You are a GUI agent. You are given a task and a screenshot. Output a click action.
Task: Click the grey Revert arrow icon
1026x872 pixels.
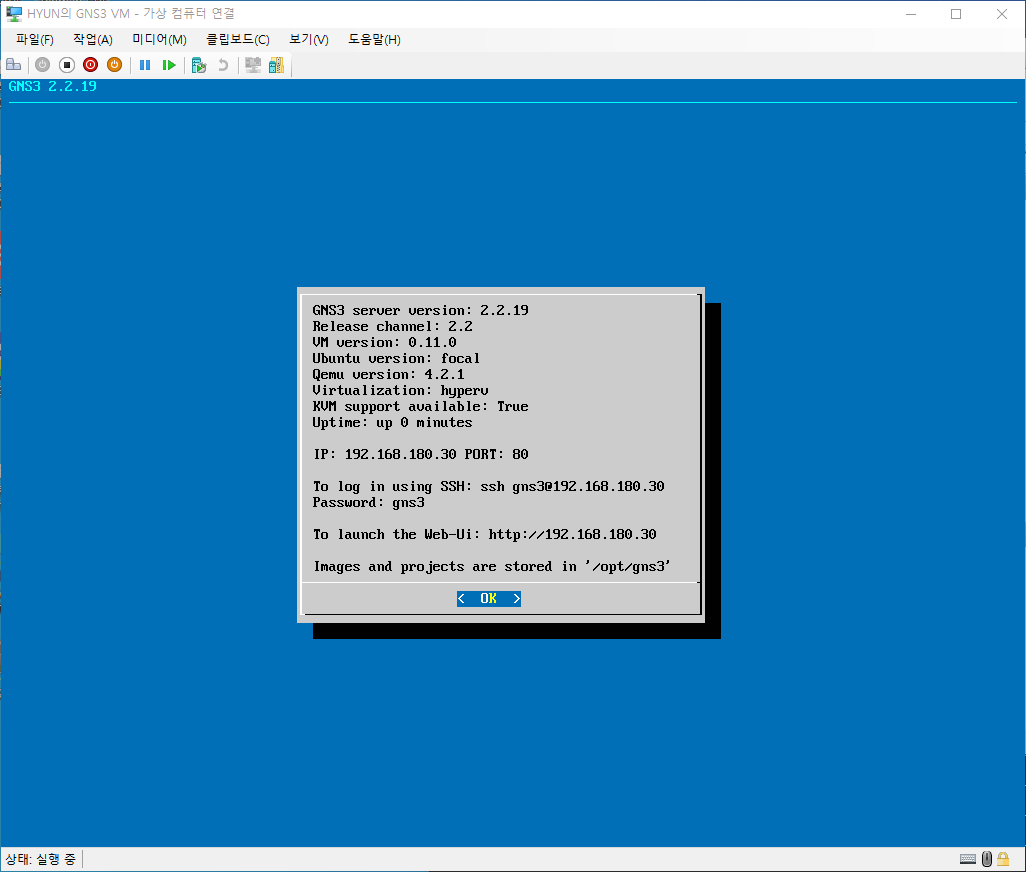pos(223,65)
